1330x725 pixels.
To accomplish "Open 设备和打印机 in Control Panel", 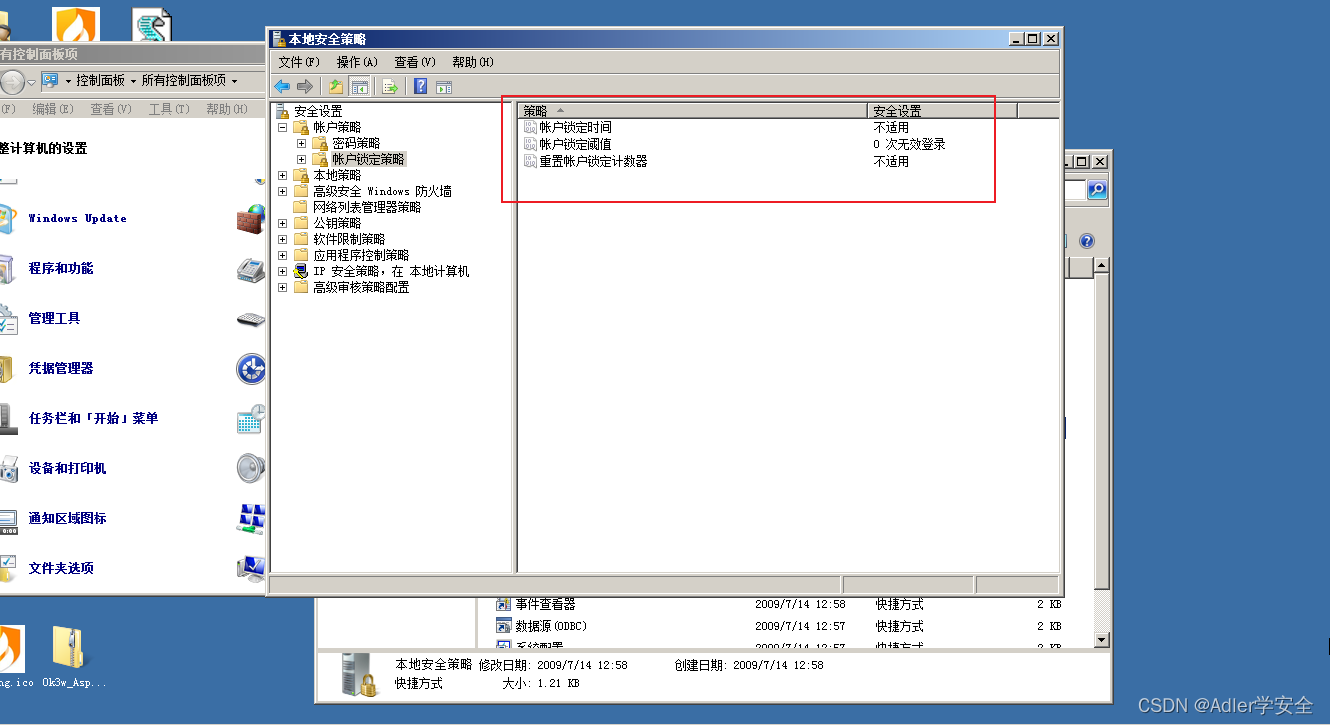I will point(67,468).
